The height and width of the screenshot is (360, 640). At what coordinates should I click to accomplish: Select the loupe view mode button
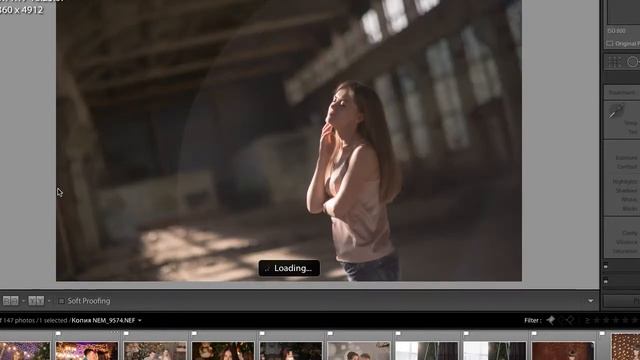pyautogui.click(x=11, y=301)
